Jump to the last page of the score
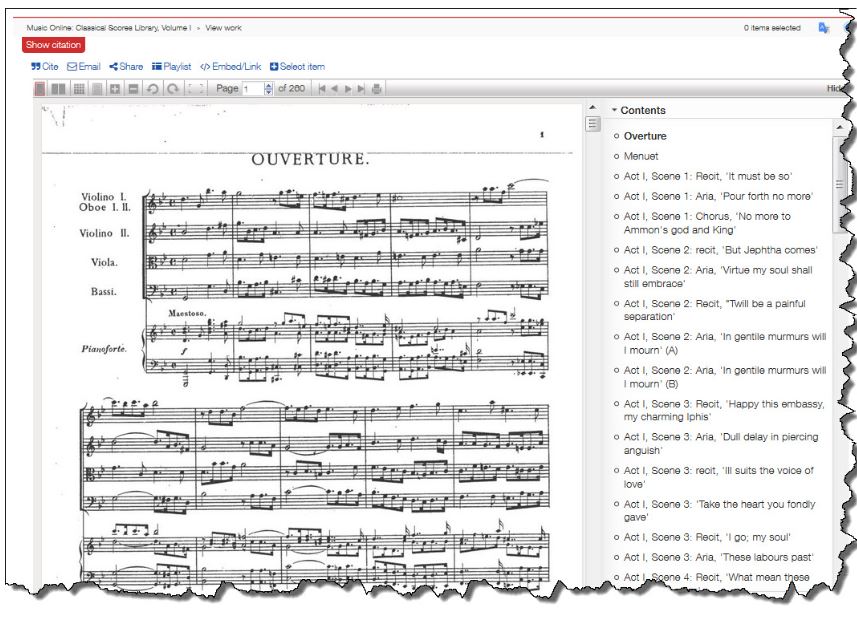Screen dimensions: 857x622 click(362, 92)
